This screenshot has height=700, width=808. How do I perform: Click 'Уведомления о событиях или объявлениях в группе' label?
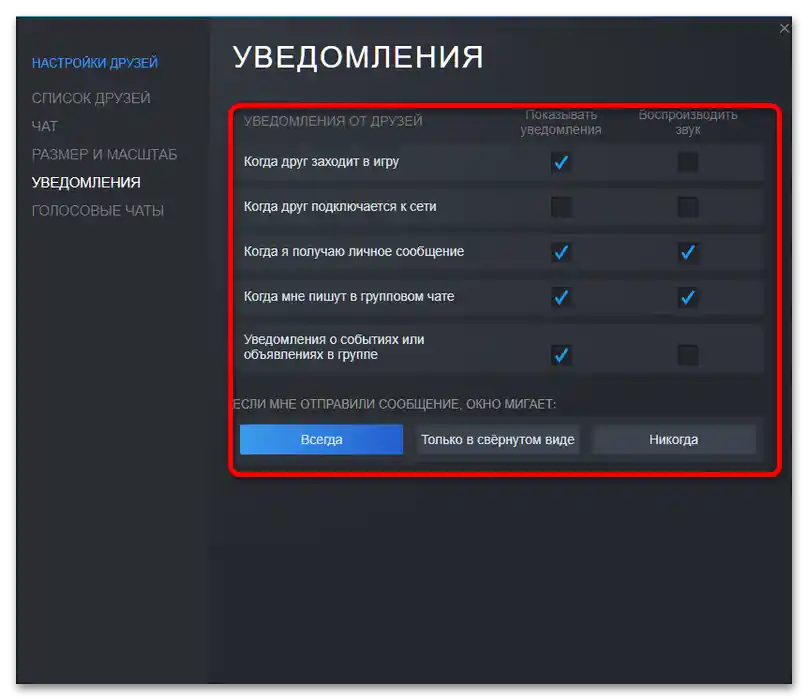(334, 347)
